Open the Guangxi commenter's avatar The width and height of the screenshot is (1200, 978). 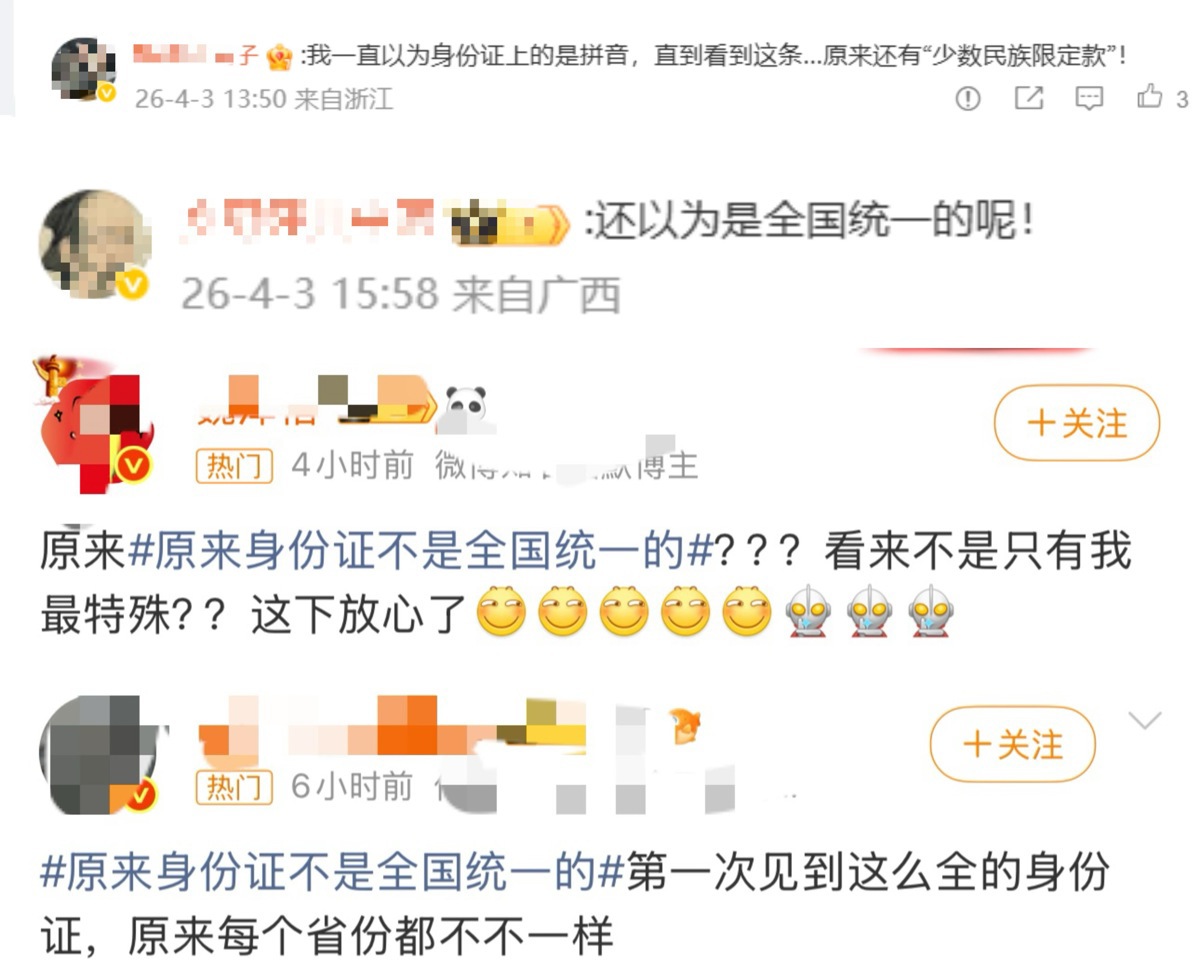pos(93,244)
